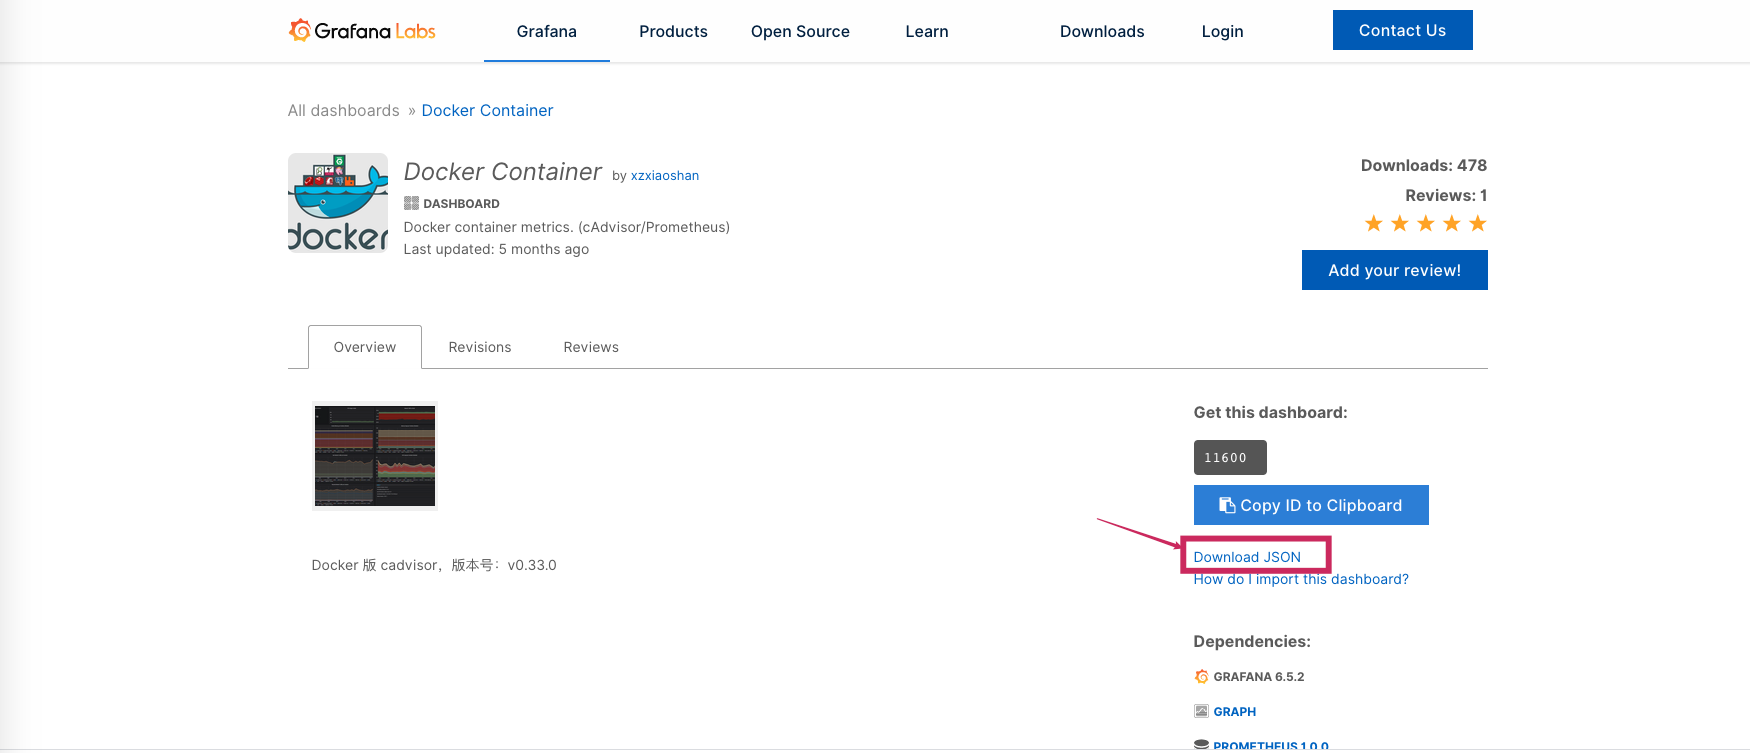Image resolution: width=1750 pixels, height=753 pixels.
Task: Click the Contact Us button
Action: [1402, 30]
